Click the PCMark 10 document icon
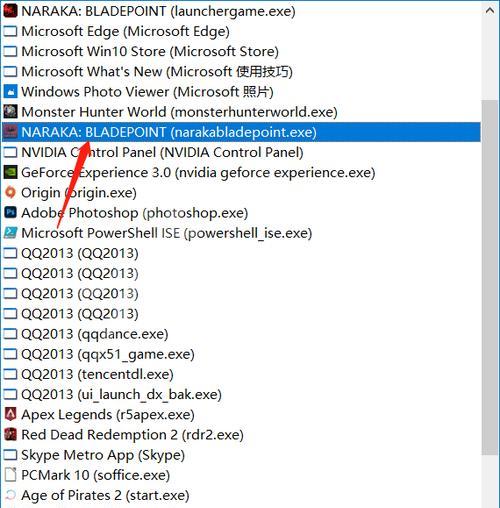 [x=10, y=475]
